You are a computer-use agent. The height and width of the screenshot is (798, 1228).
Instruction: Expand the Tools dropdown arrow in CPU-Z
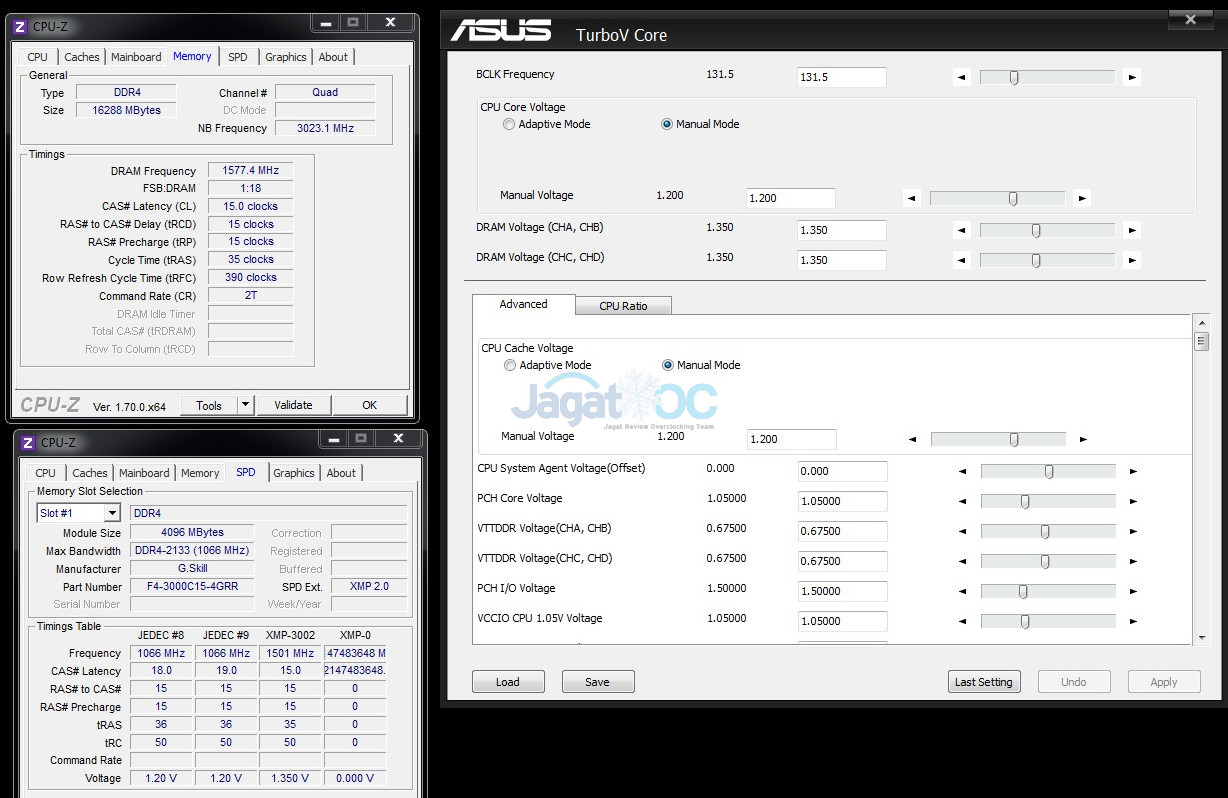point(245,405)
